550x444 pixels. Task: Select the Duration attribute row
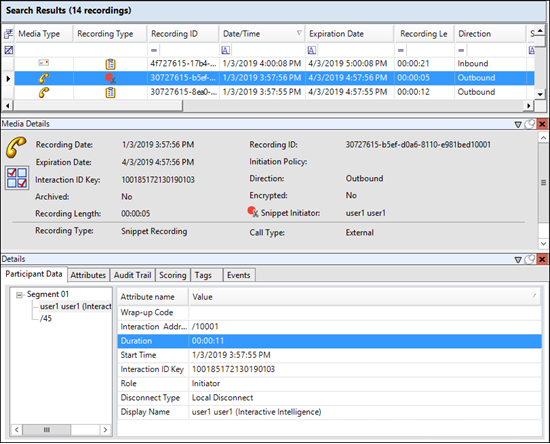329,341
